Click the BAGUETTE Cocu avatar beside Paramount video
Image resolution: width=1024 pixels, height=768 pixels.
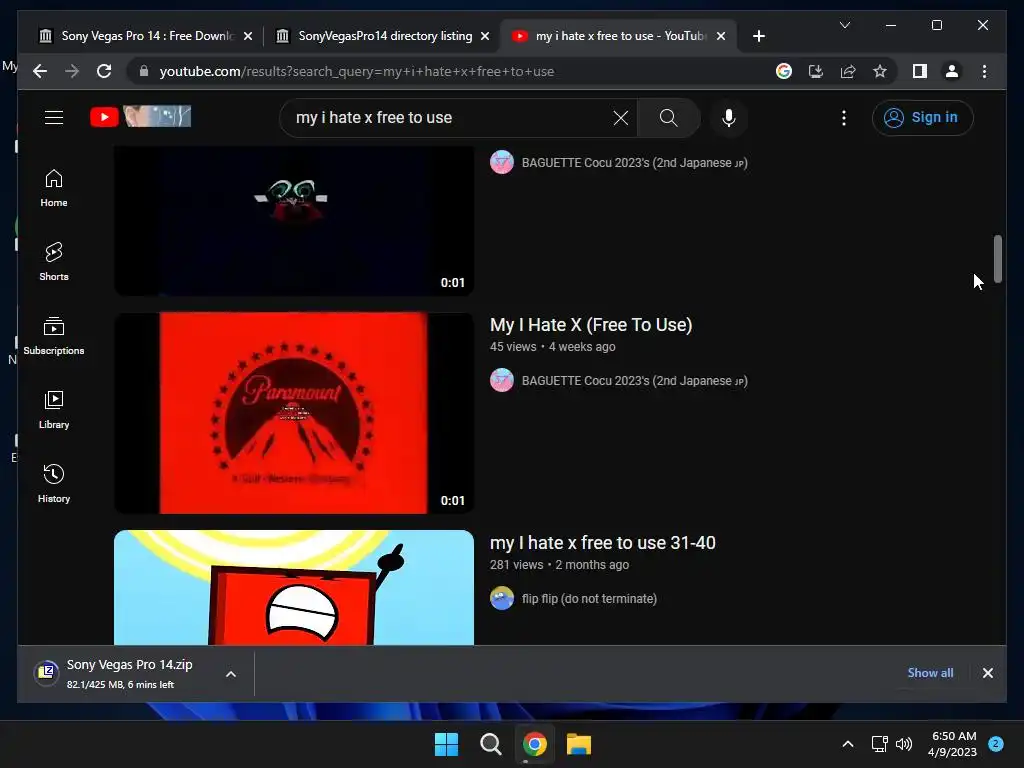pos(502,381)
